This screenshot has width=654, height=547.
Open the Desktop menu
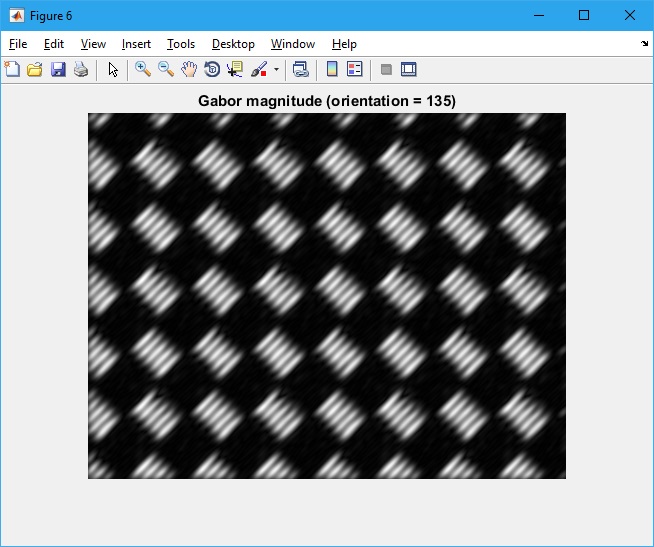coord(233,44)
